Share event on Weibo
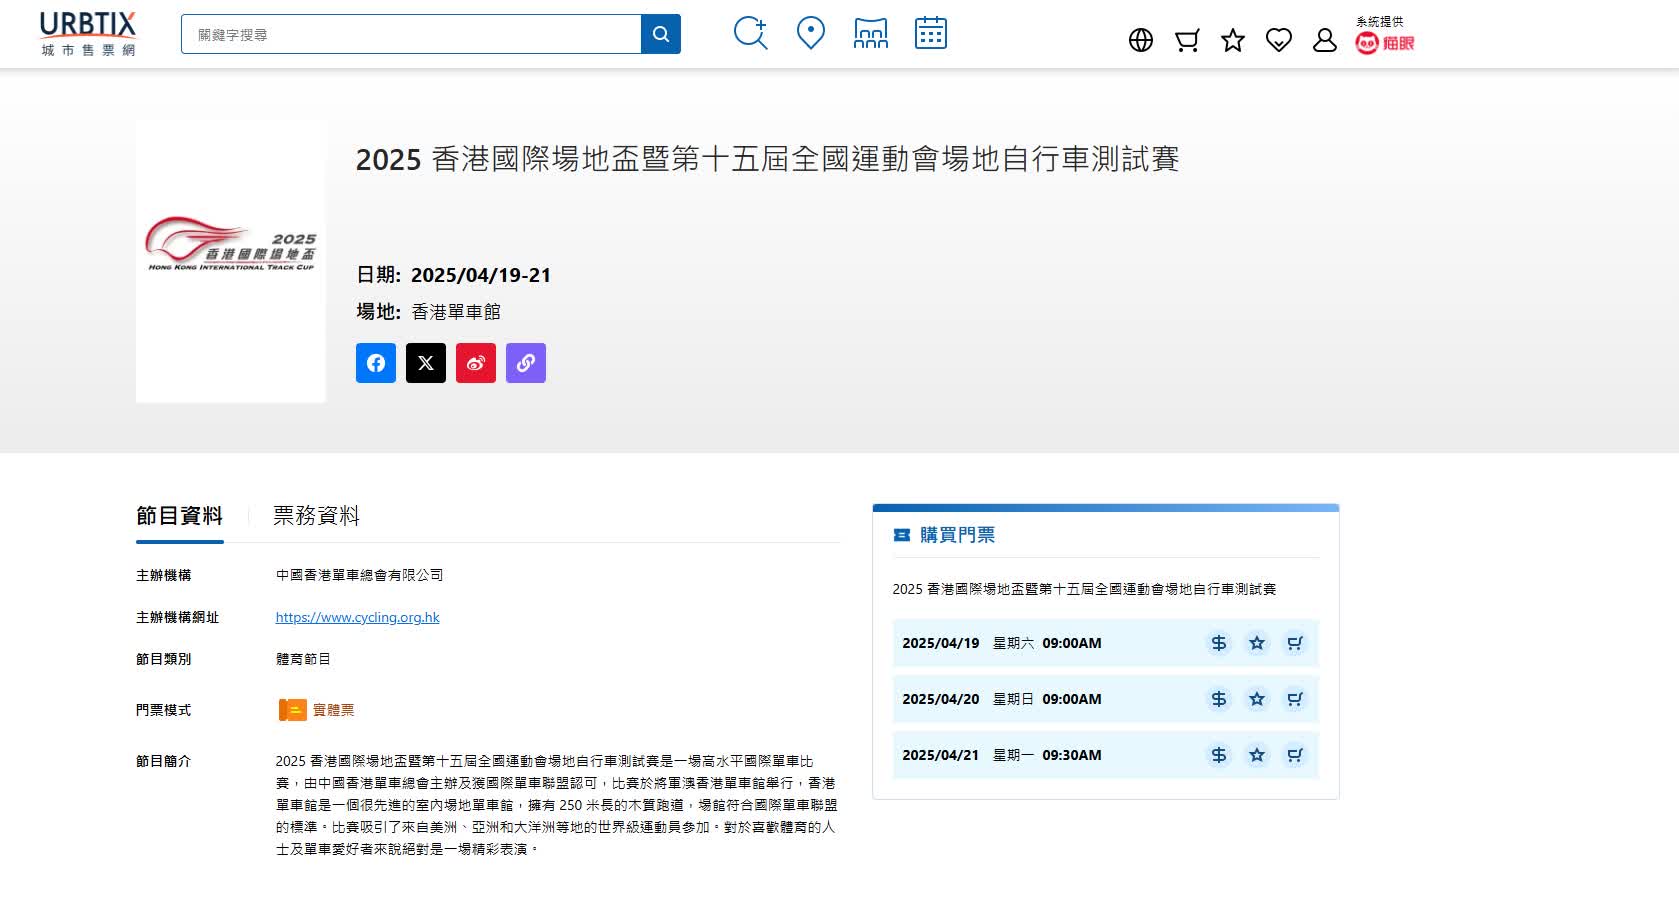Screen dimensions: 1679x909 pos(476,363)
